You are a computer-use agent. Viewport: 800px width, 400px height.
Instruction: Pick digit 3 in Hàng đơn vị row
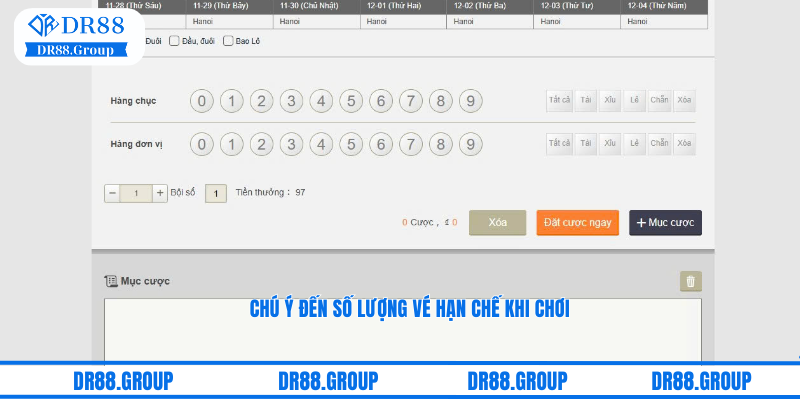click(x=291, y=144)
